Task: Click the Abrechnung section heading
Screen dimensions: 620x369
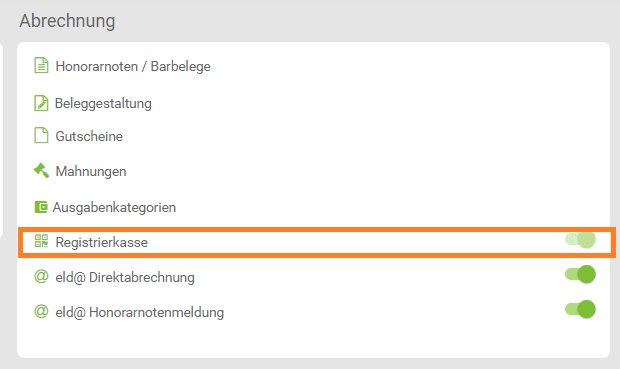Action: click(67, 21)
